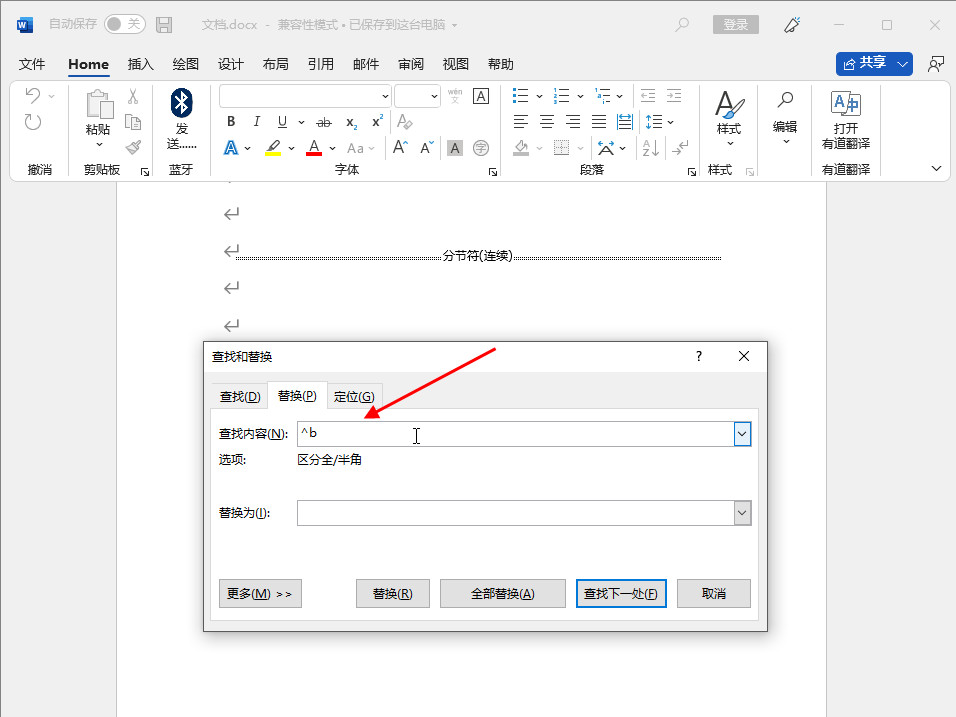Expand the Find what history dropdown
The height and width of the screenshot is (717, 956).
[x=742, y=434]
